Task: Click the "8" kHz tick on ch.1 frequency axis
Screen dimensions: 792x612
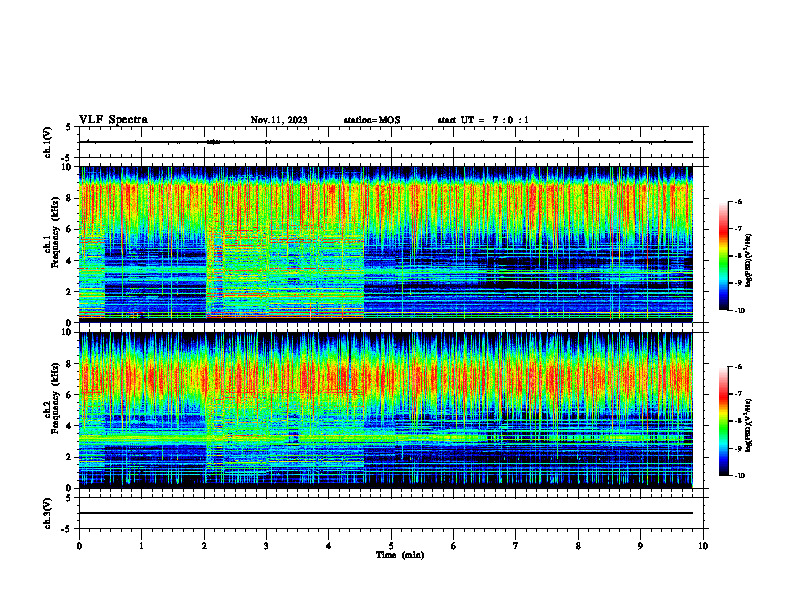Action: point(69,198)
